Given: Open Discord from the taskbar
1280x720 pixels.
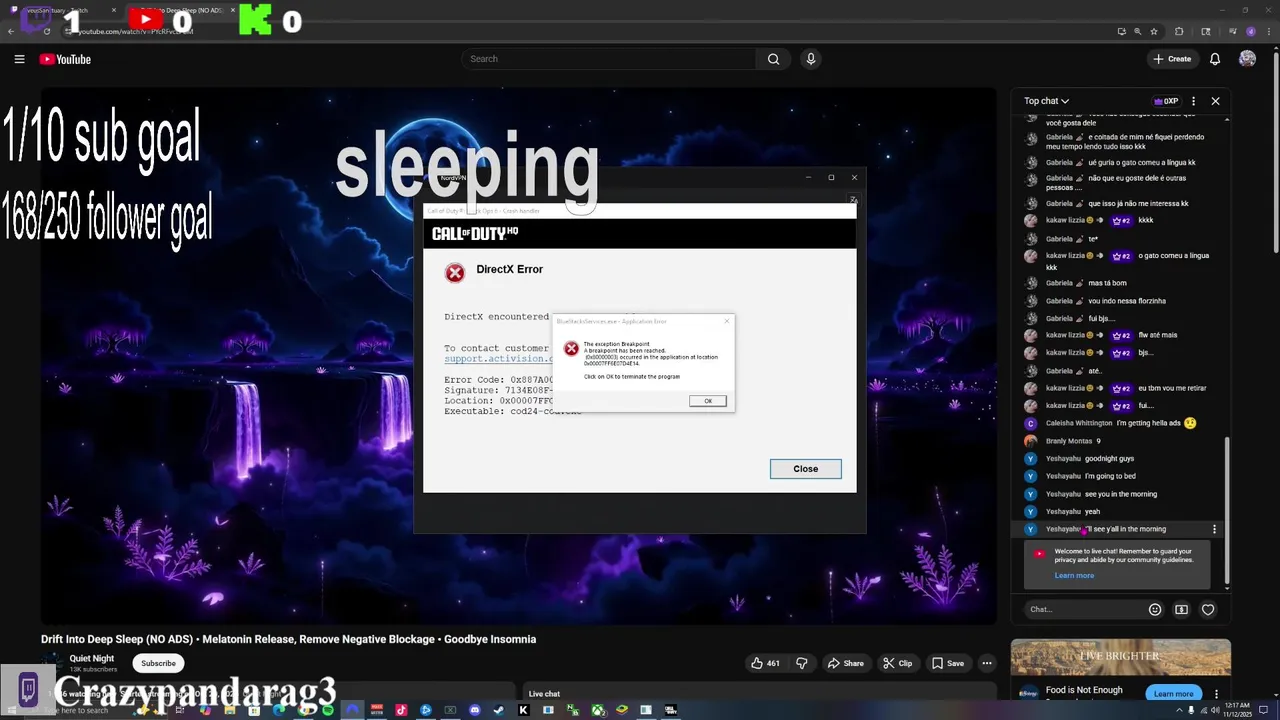Looking at the screenshot, I should pyautogui.click(x=474, y=710).
